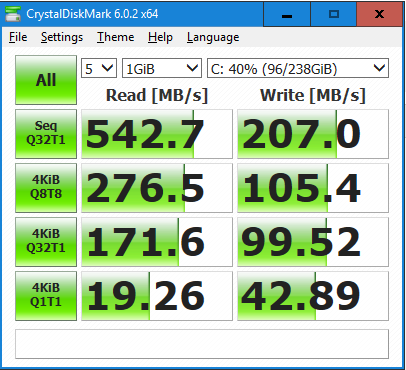
Task: Run the 4KiB Q32T1 benchmark
Action: 46,242
